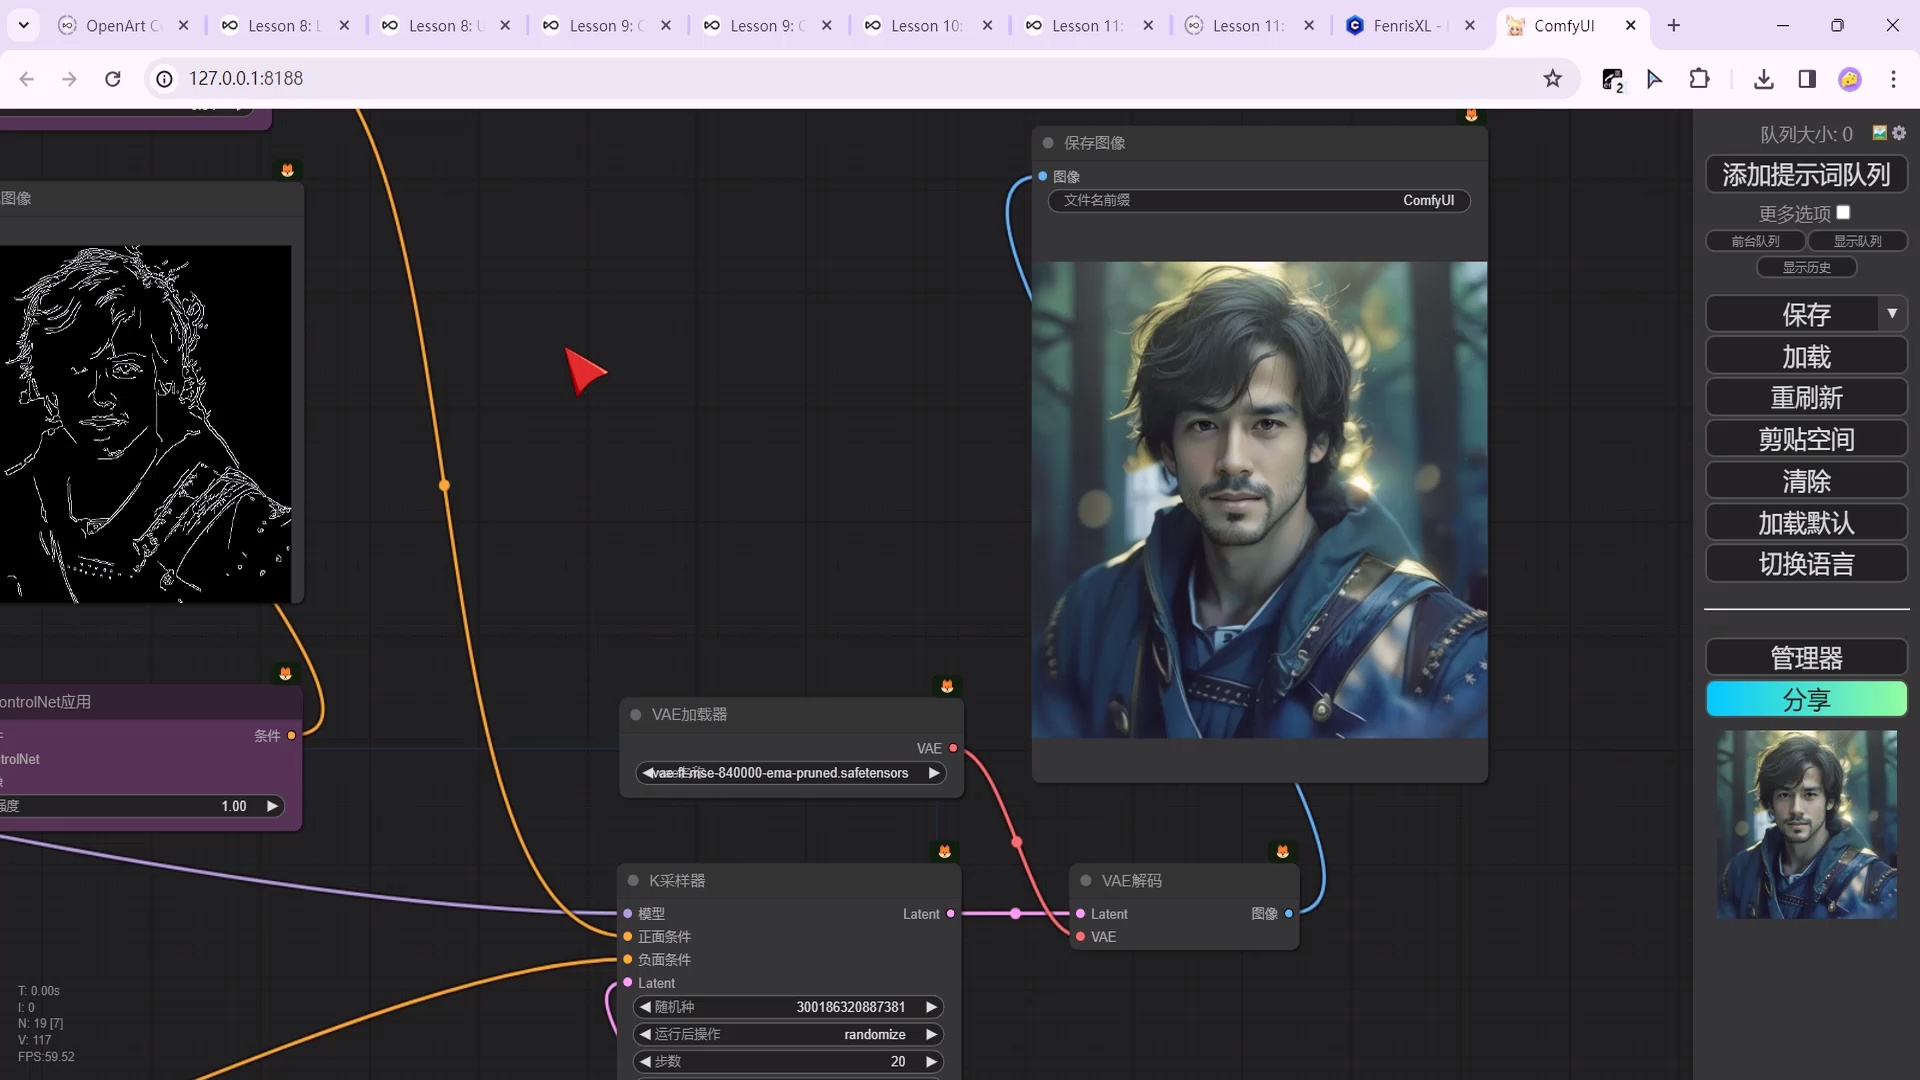The width and height of the screenshot is (1920, 1080).
Task: Switch to the Lesson 10 browser tab
Action: (920, 26)
